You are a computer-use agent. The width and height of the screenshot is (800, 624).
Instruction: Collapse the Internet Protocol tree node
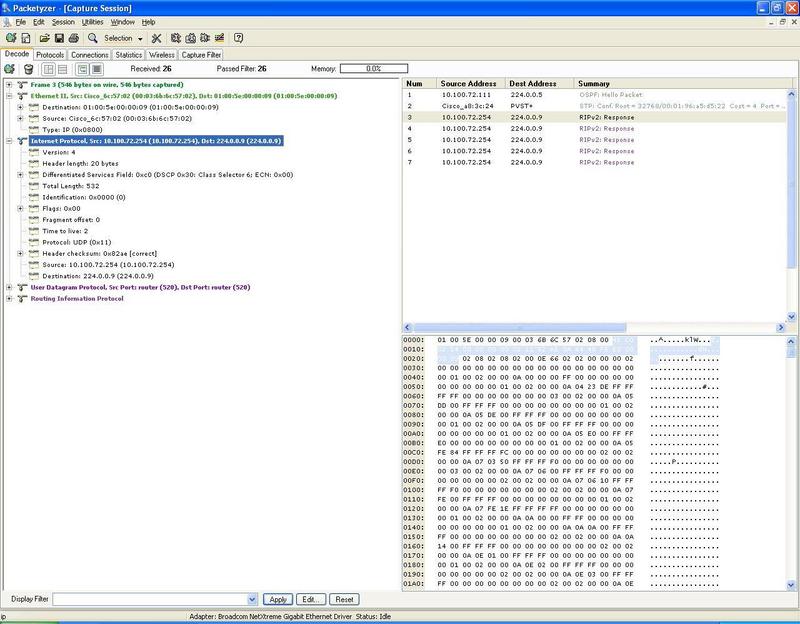[x=9, y=141]
